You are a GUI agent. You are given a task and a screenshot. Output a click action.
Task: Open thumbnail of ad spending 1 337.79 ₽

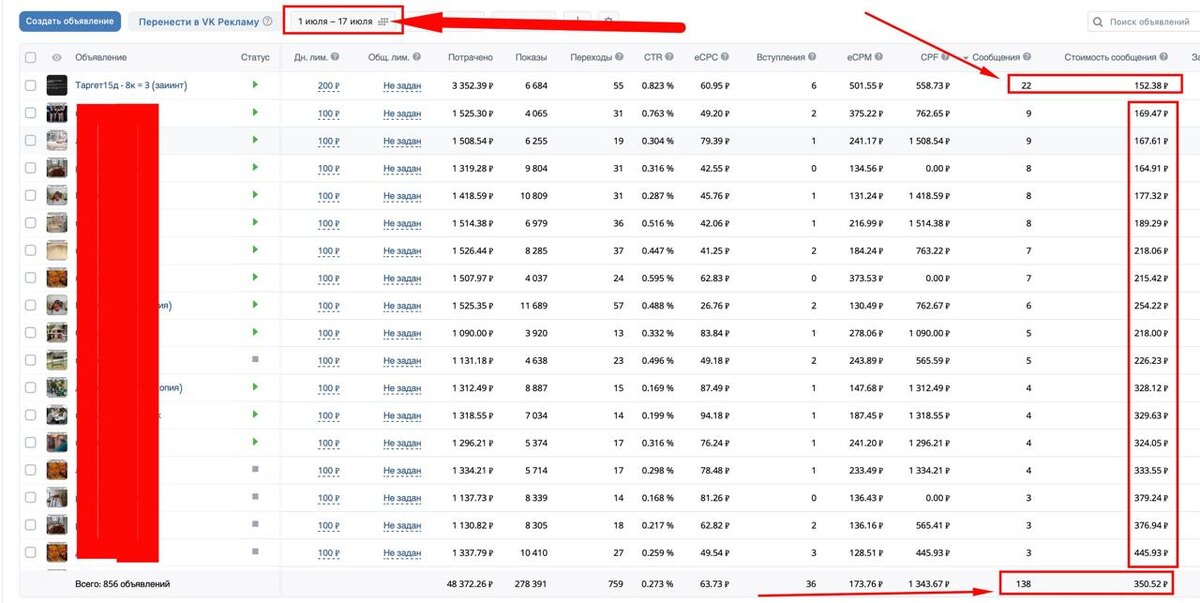click(57, 551)
